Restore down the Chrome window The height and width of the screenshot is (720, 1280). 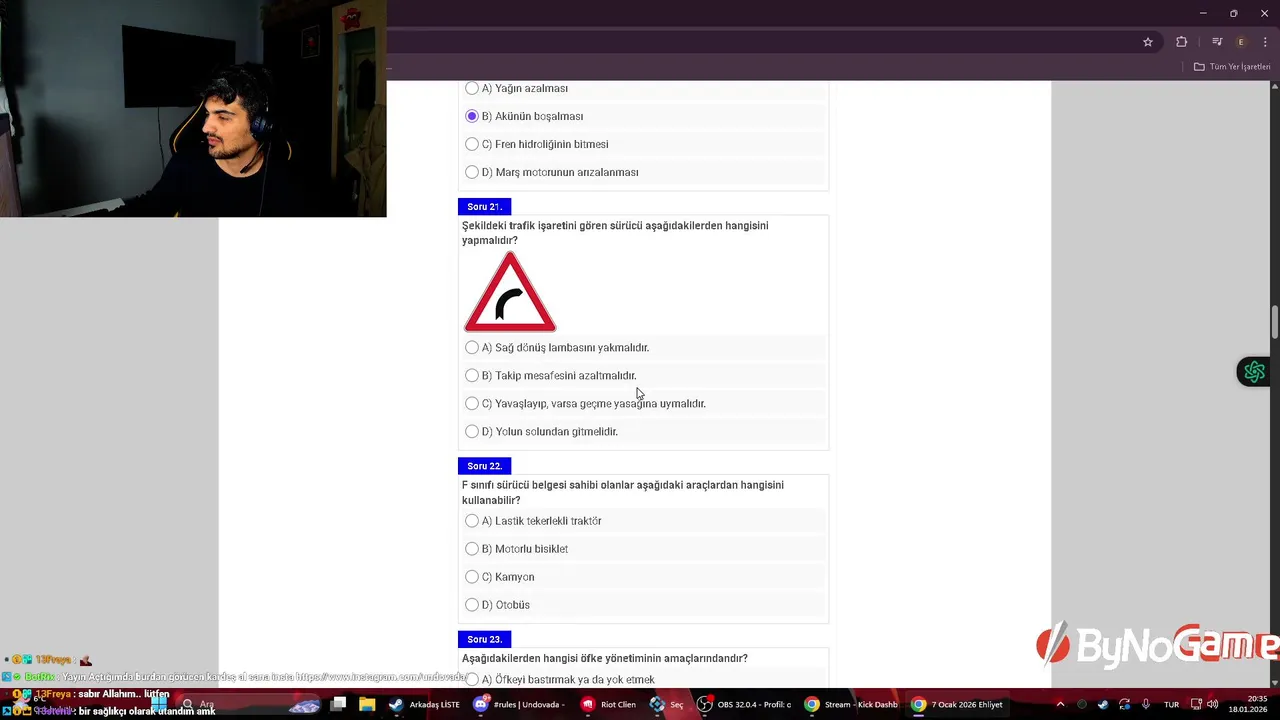(x=1233, y=13)
